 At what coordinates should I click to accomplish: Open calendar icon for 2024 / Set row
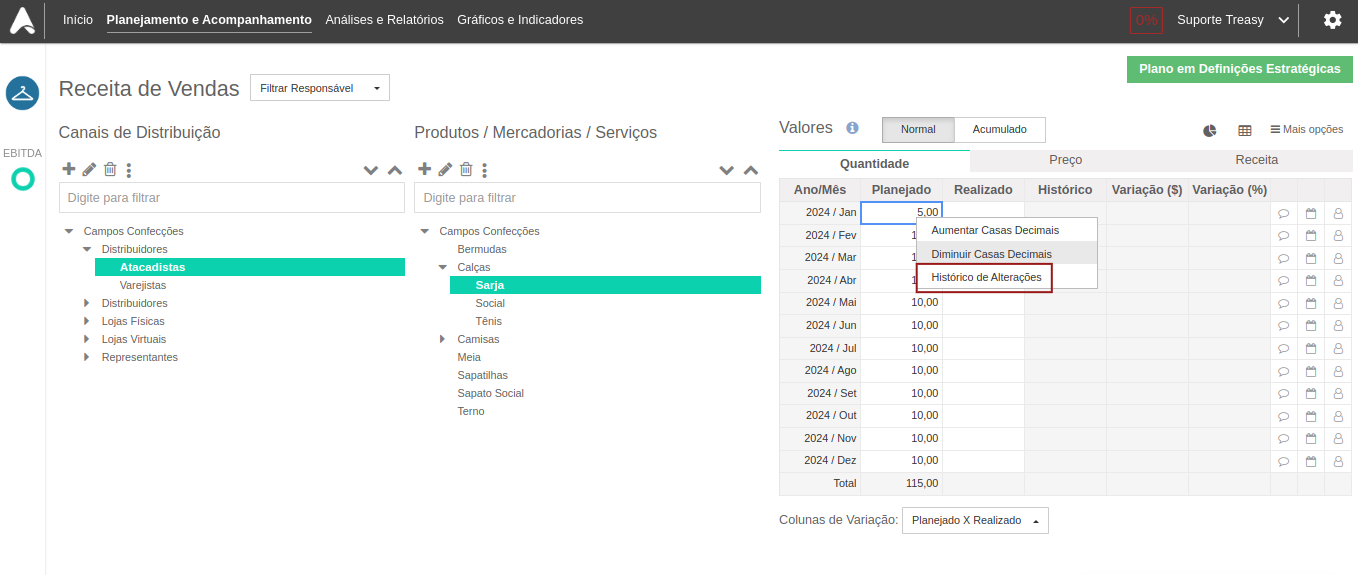coord(1311,394)
